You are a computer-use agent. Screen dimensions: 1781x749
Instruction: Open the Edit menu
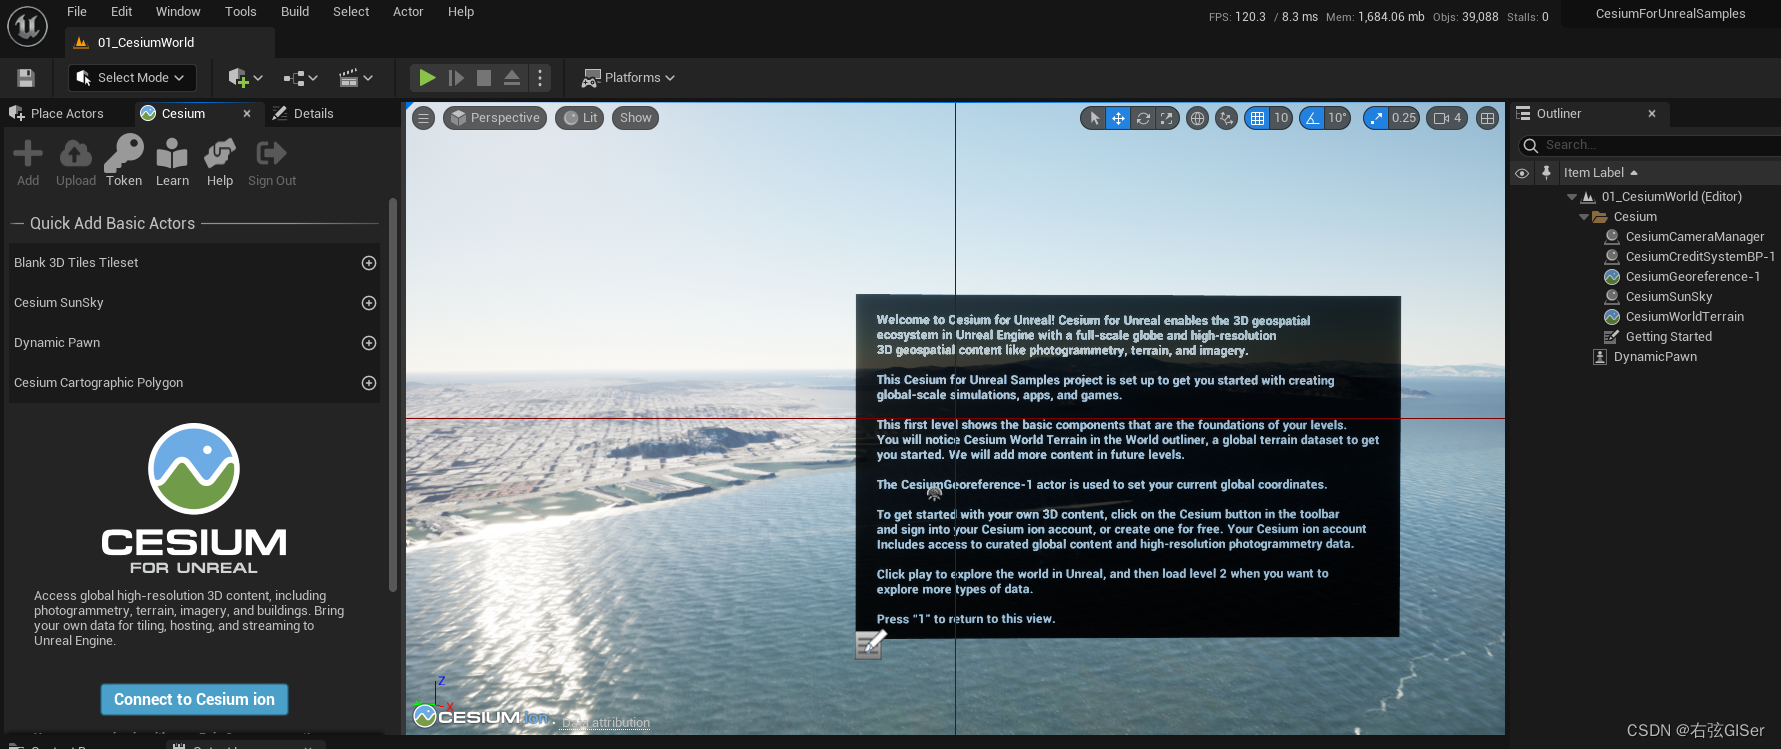(x=122, y=12)
